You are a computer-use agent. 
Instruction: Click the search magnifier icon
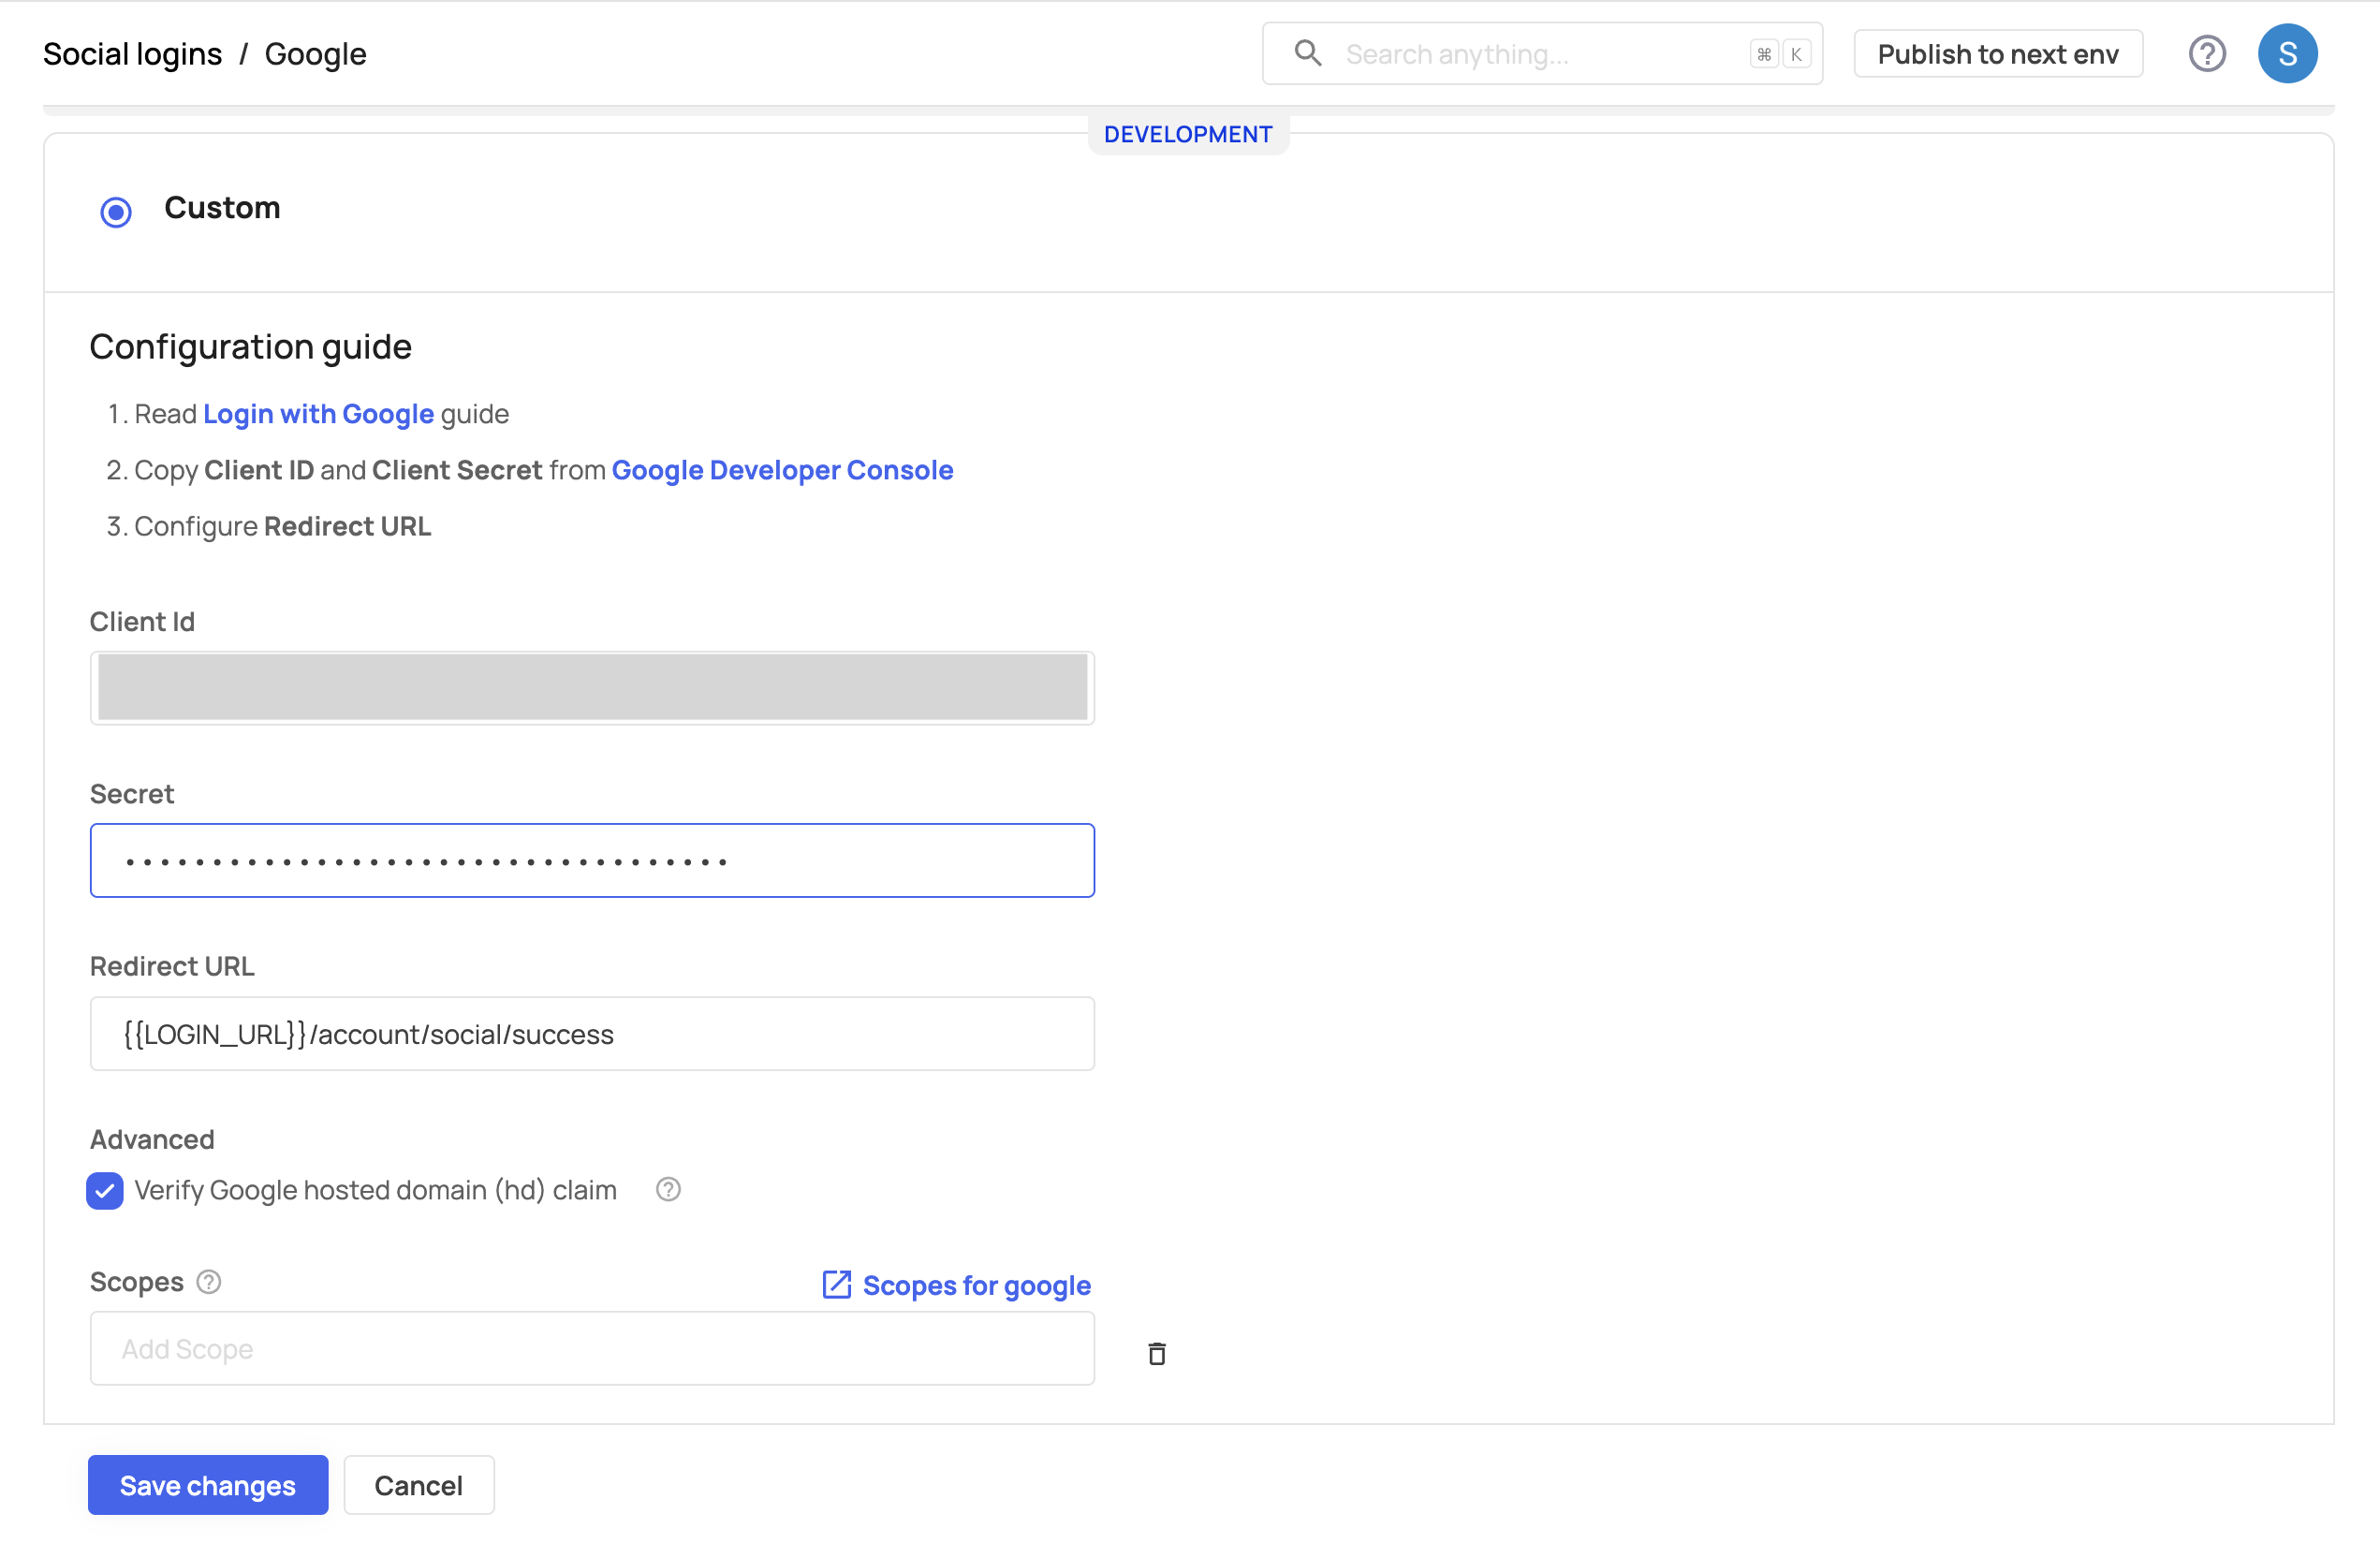tap(1307, 53)
